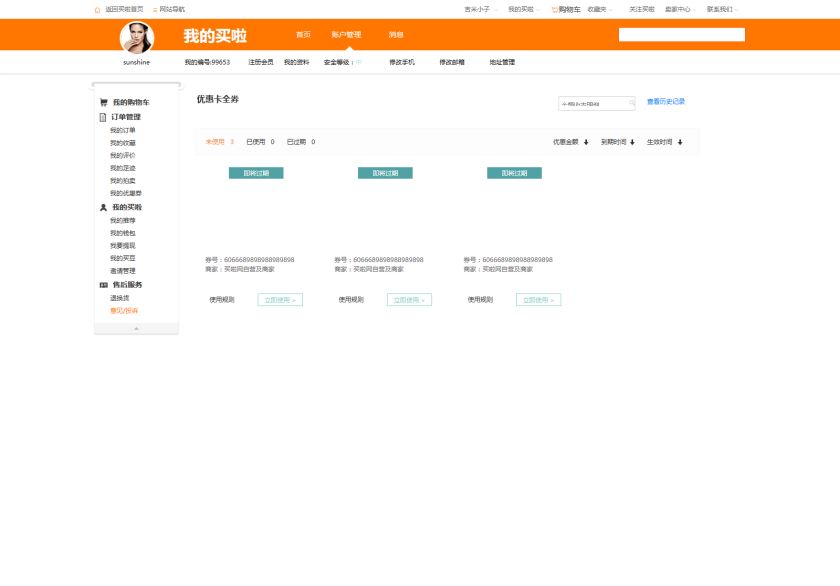Open the 修改手机 change phone link
The width and height of the screenshot is (840, 586).
[x=402, y=62]
